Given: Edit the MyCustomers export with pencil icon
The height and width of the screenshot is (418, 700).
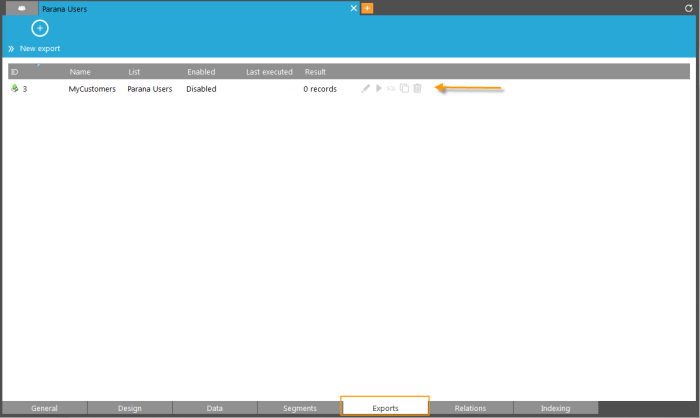Looking at the screenshot, I should point(366,89).
